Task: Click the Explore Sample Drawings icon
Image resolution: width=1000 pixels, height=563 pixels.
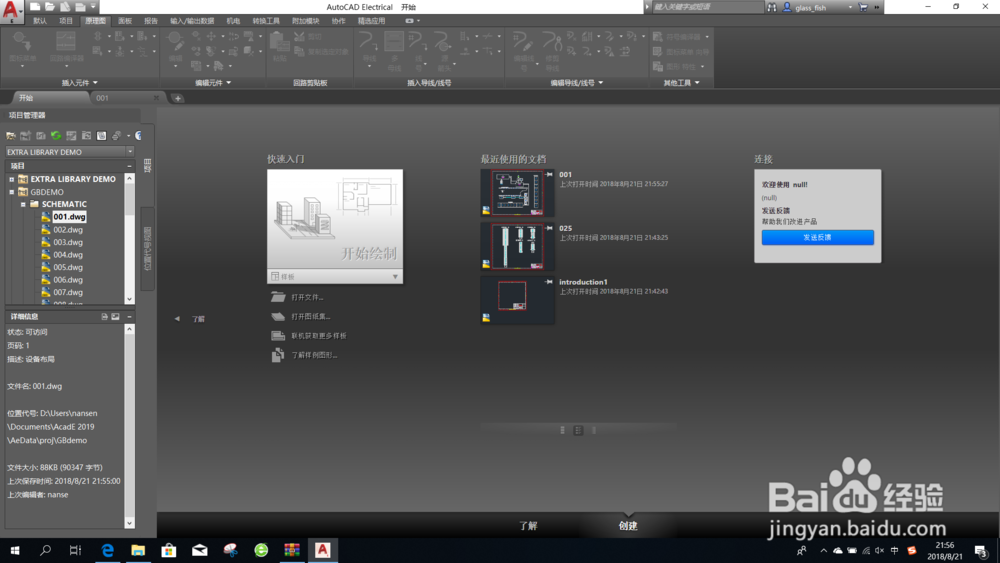Action: pyautogui.click(x=278, y=355)
